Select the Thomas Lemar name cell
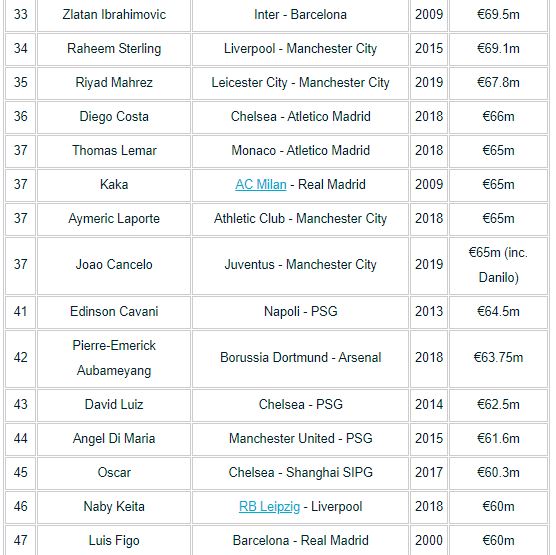This screenshot has height=555, width=556. pos(114,151)
